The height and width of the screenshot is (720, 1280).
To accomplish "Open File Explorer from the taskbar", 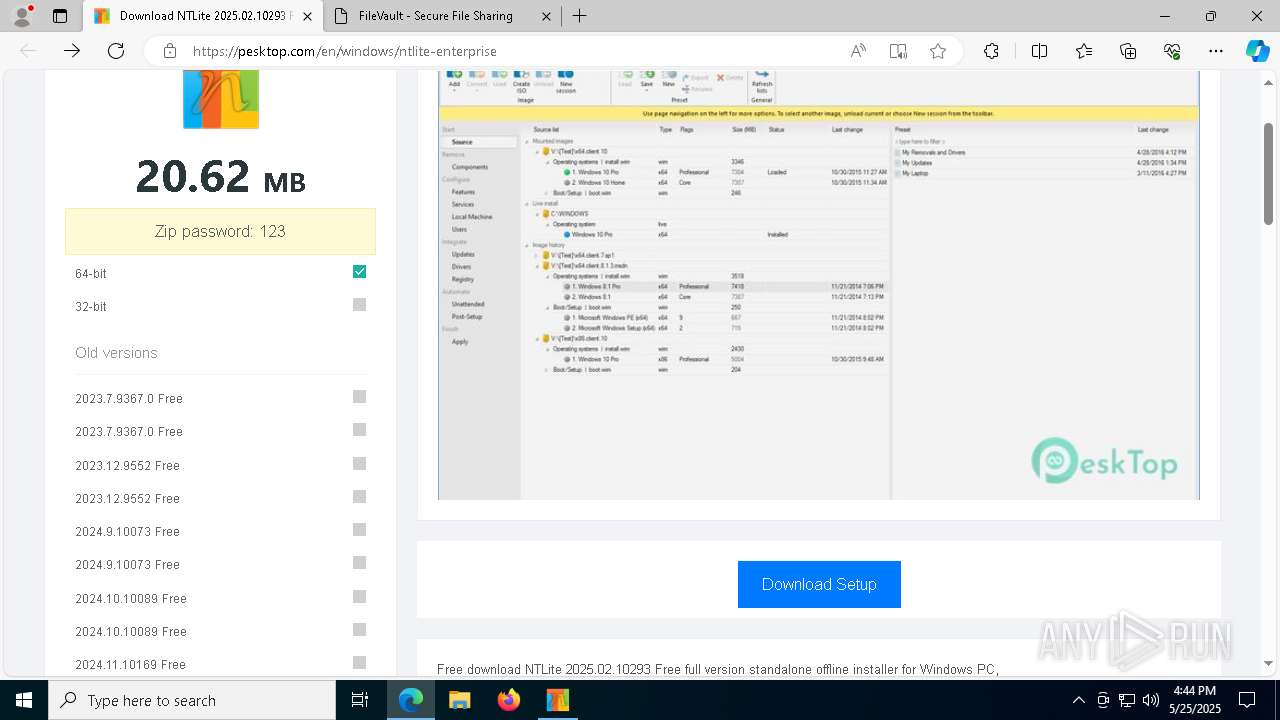I will pos(459,700).
